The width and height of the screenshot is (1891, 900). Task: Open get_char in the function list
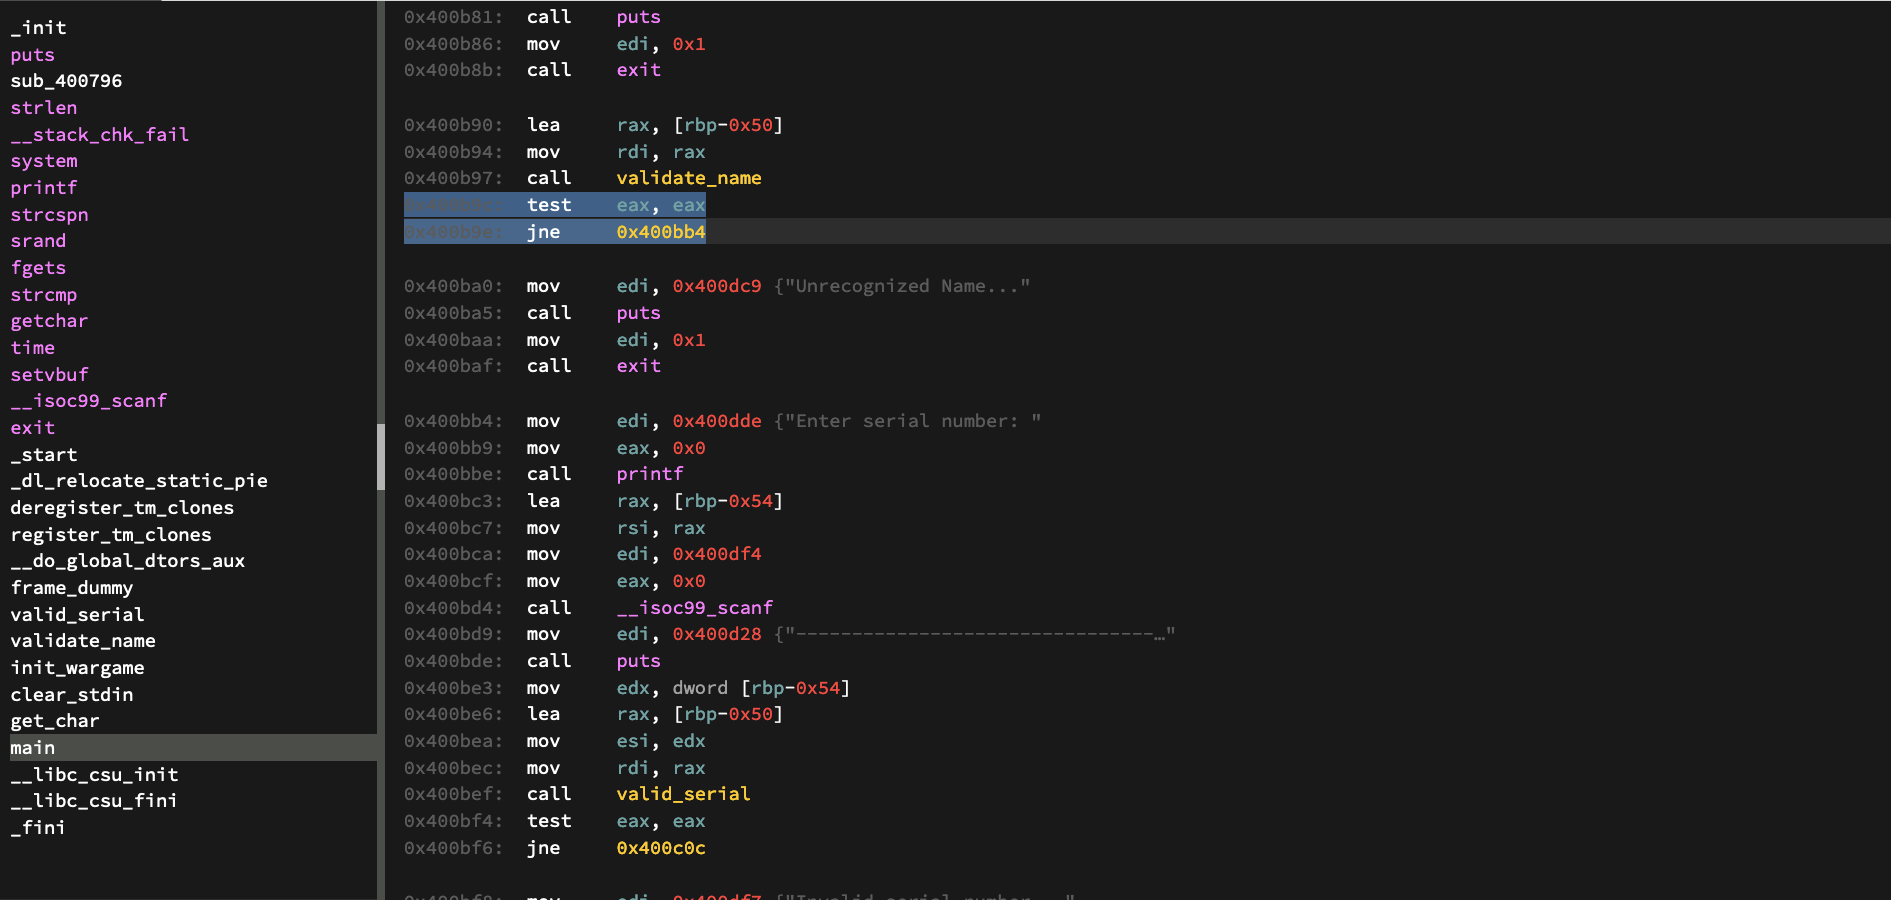[x=55, y=721]
